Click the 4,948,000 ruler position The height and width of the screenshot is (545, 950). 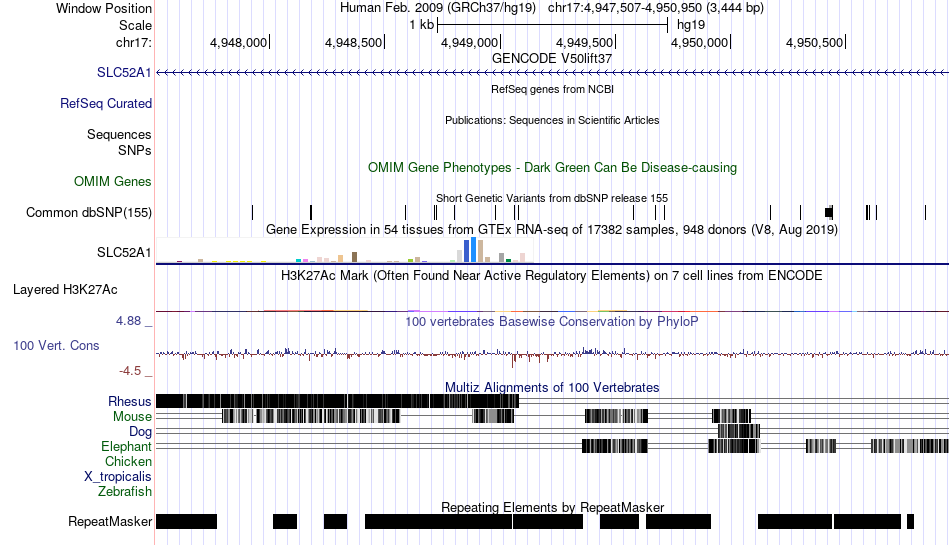(239, 42)
